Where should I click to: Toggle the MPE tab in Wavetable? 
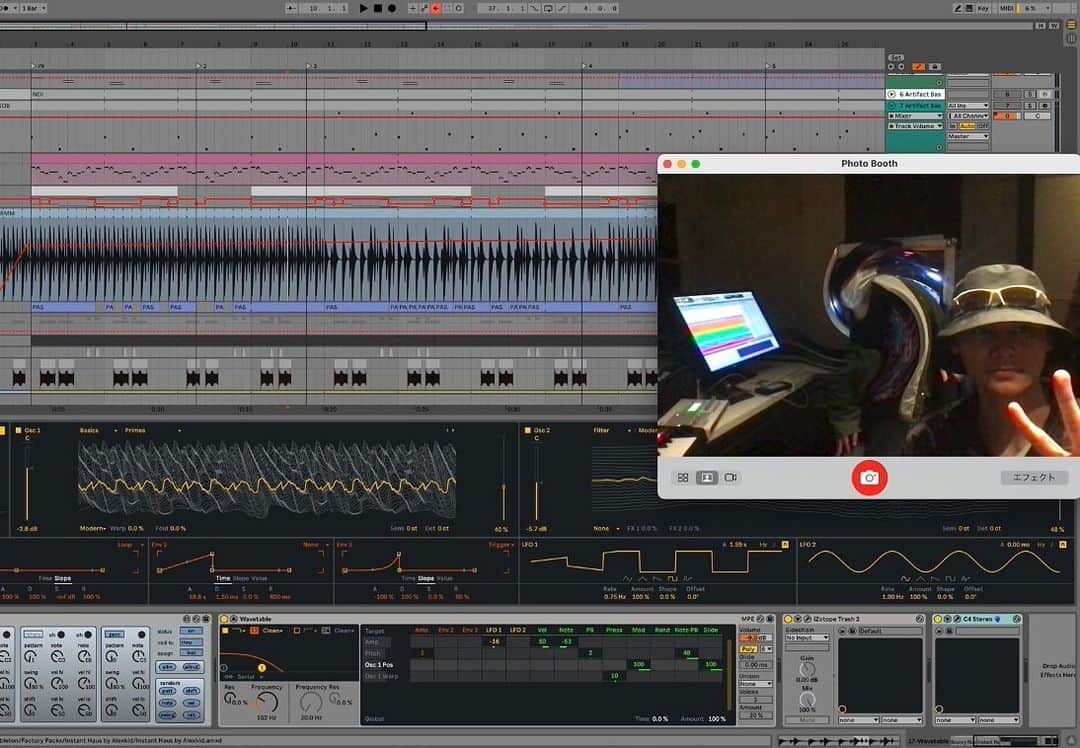tap(748, 619)
